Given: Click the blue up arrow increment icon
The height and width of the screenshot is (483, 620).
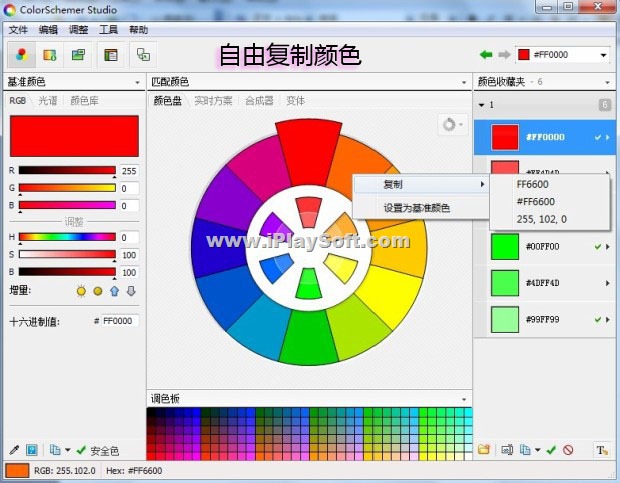Looking at the screenshot, I should pos(114,291).
